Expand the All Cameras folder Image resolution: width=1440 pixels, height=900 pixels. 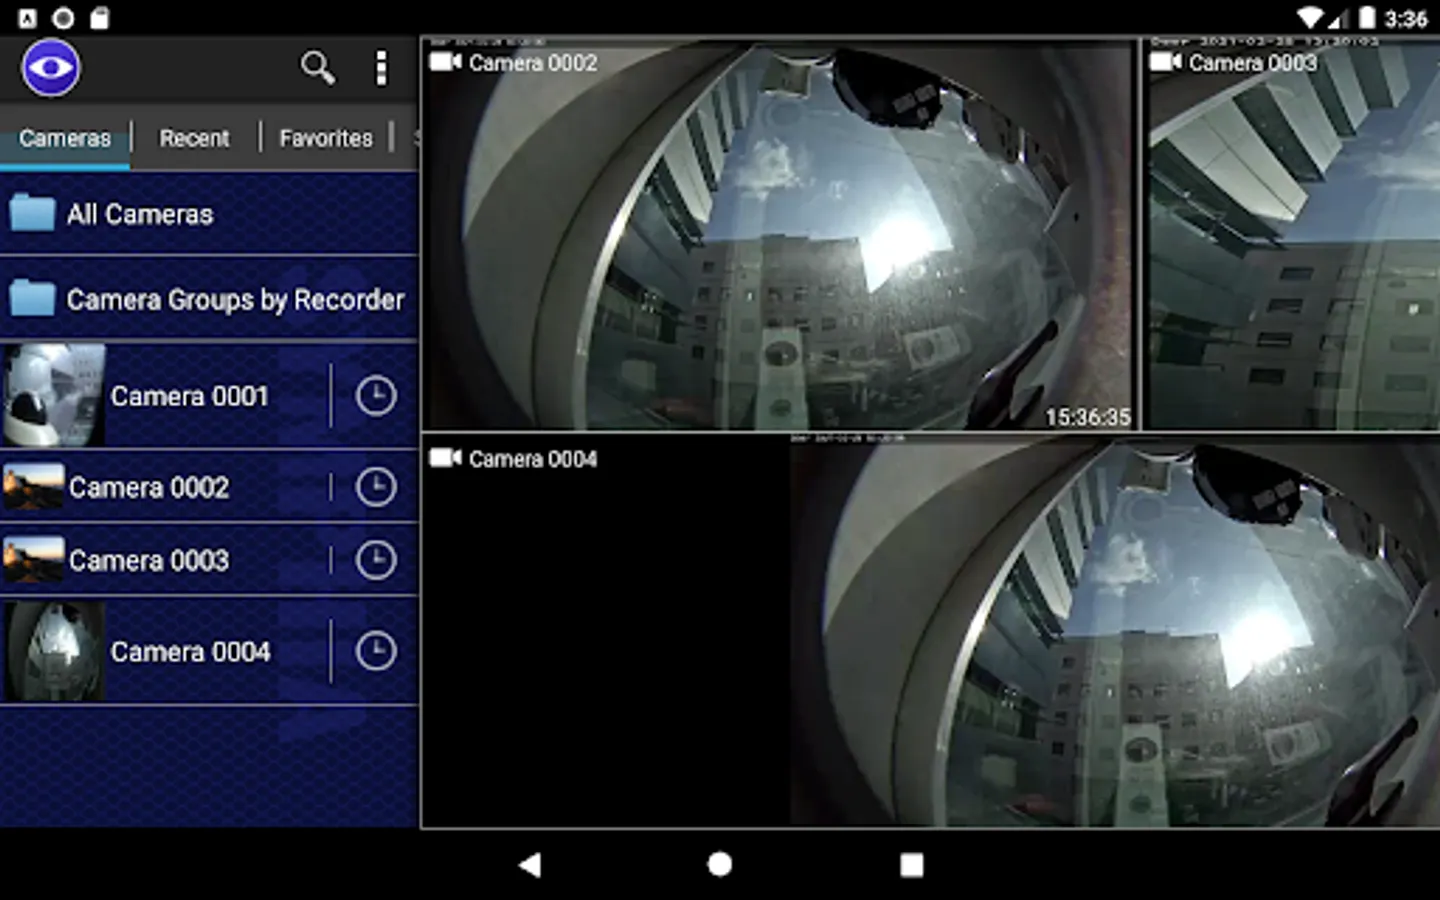coord(209,214)
